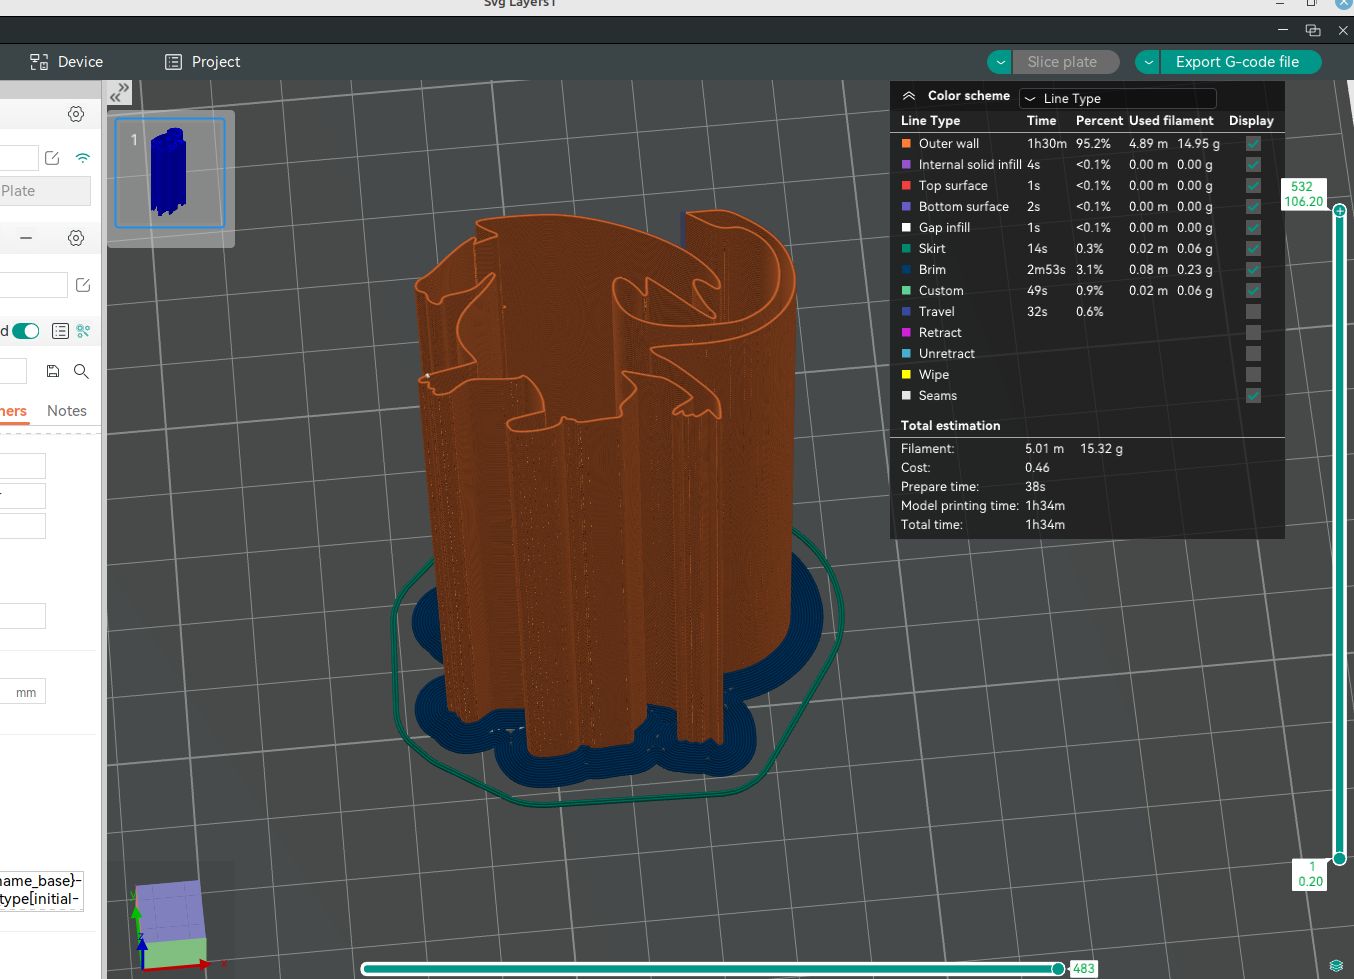Open the Project tab

(x=203, y=62)
